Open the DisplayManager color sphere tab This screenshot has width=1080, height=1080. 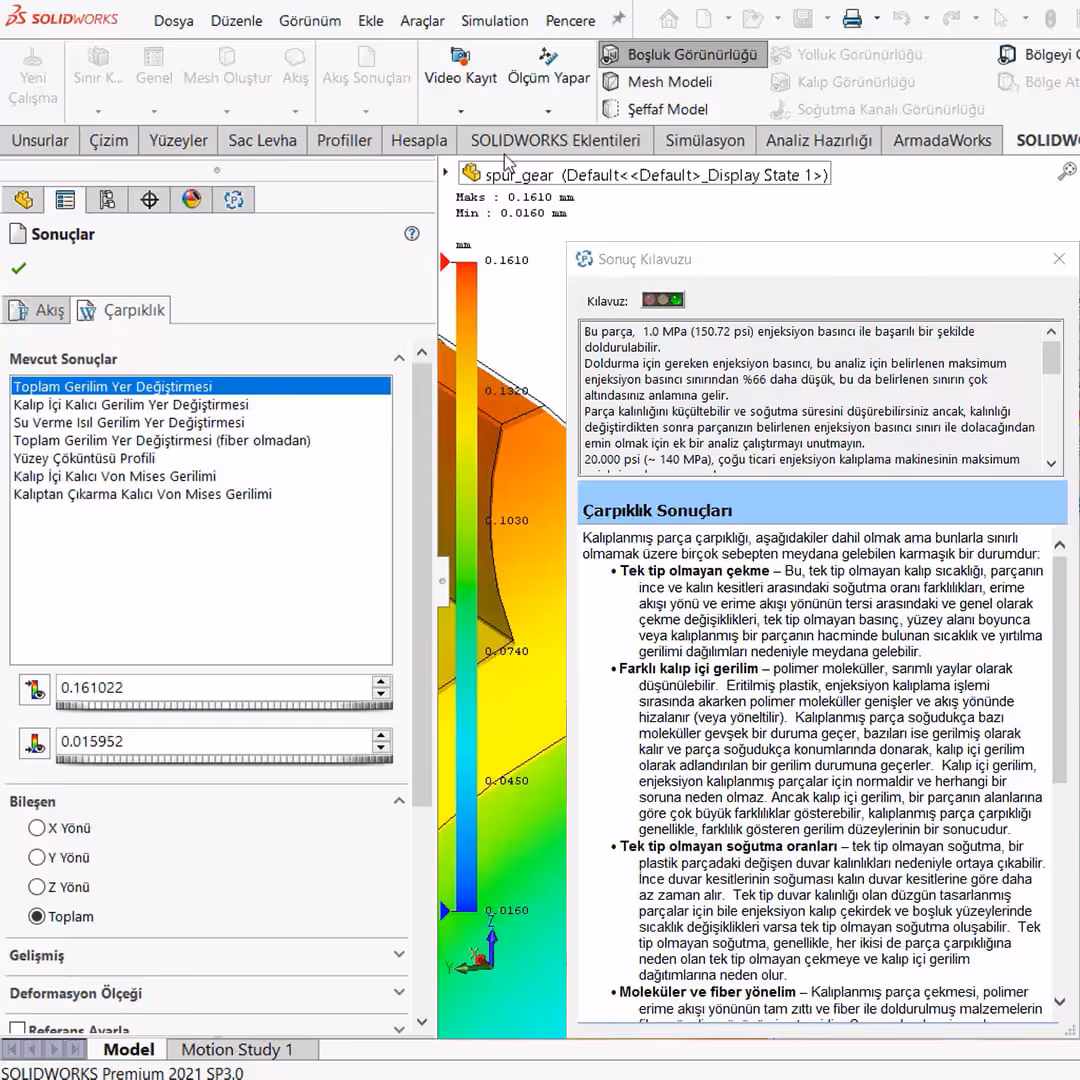click(x=191, y=200)
